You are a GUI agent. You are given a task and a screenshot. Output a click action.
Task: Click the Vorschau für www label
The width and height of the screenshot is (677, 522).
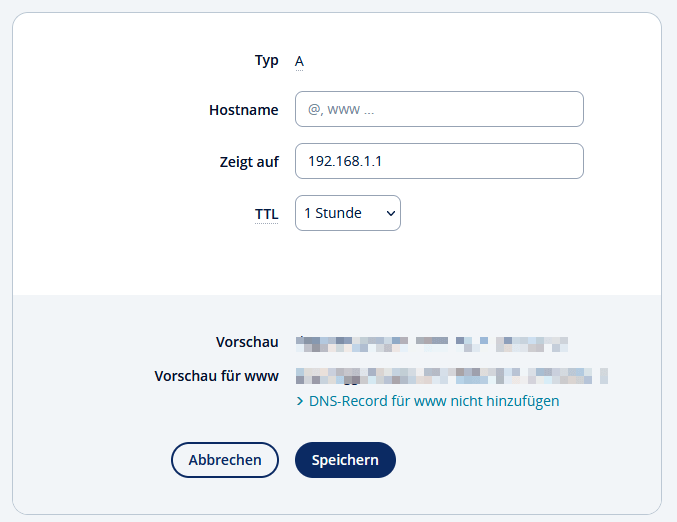point(216,376)
